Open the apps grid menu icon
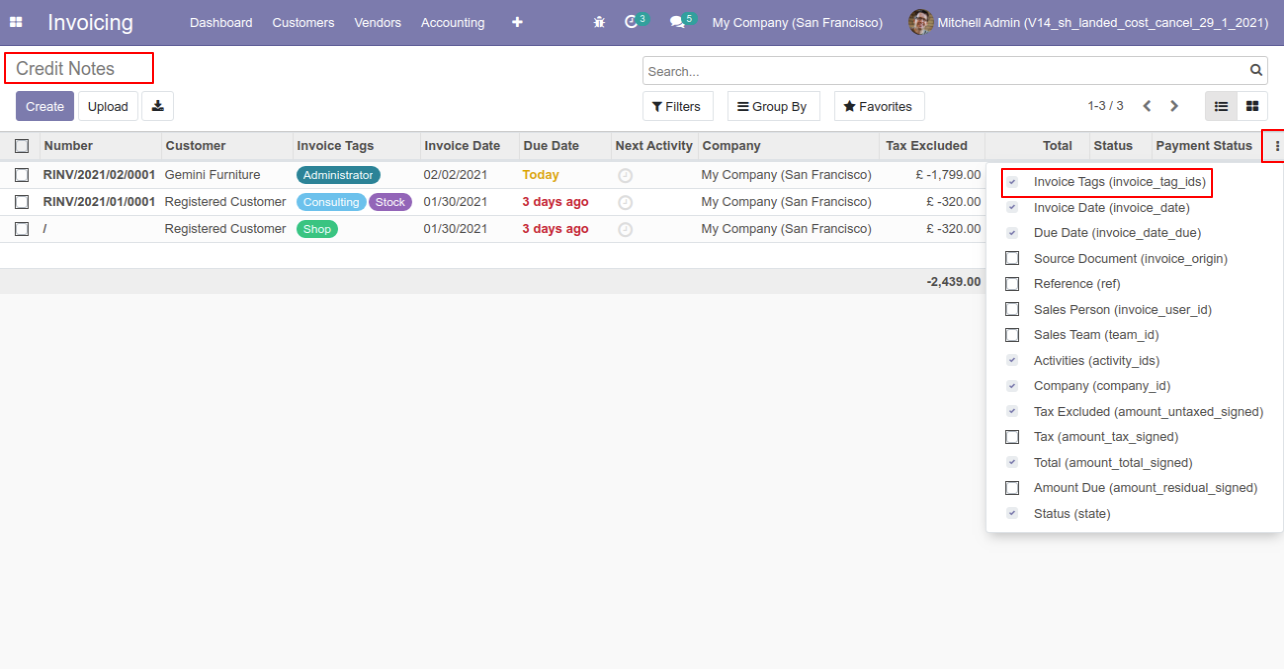Image resolution: width=1284 pixels, height=669 pixels. [16, 22]
